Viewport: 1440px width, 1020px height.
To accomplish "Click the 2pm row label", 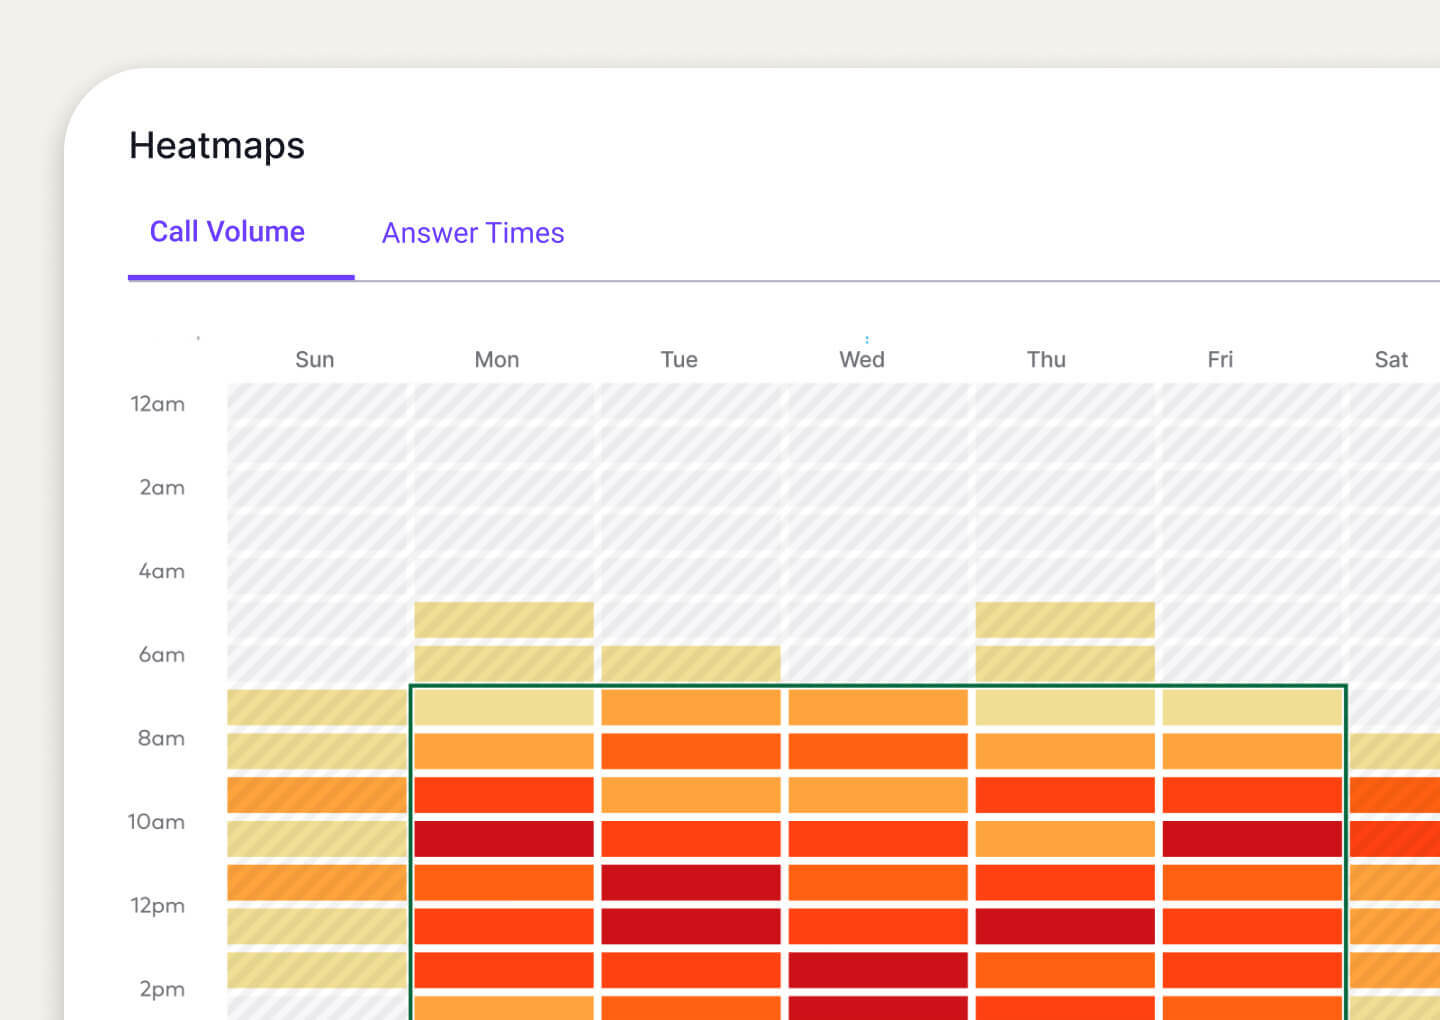I will coord(162,989).
